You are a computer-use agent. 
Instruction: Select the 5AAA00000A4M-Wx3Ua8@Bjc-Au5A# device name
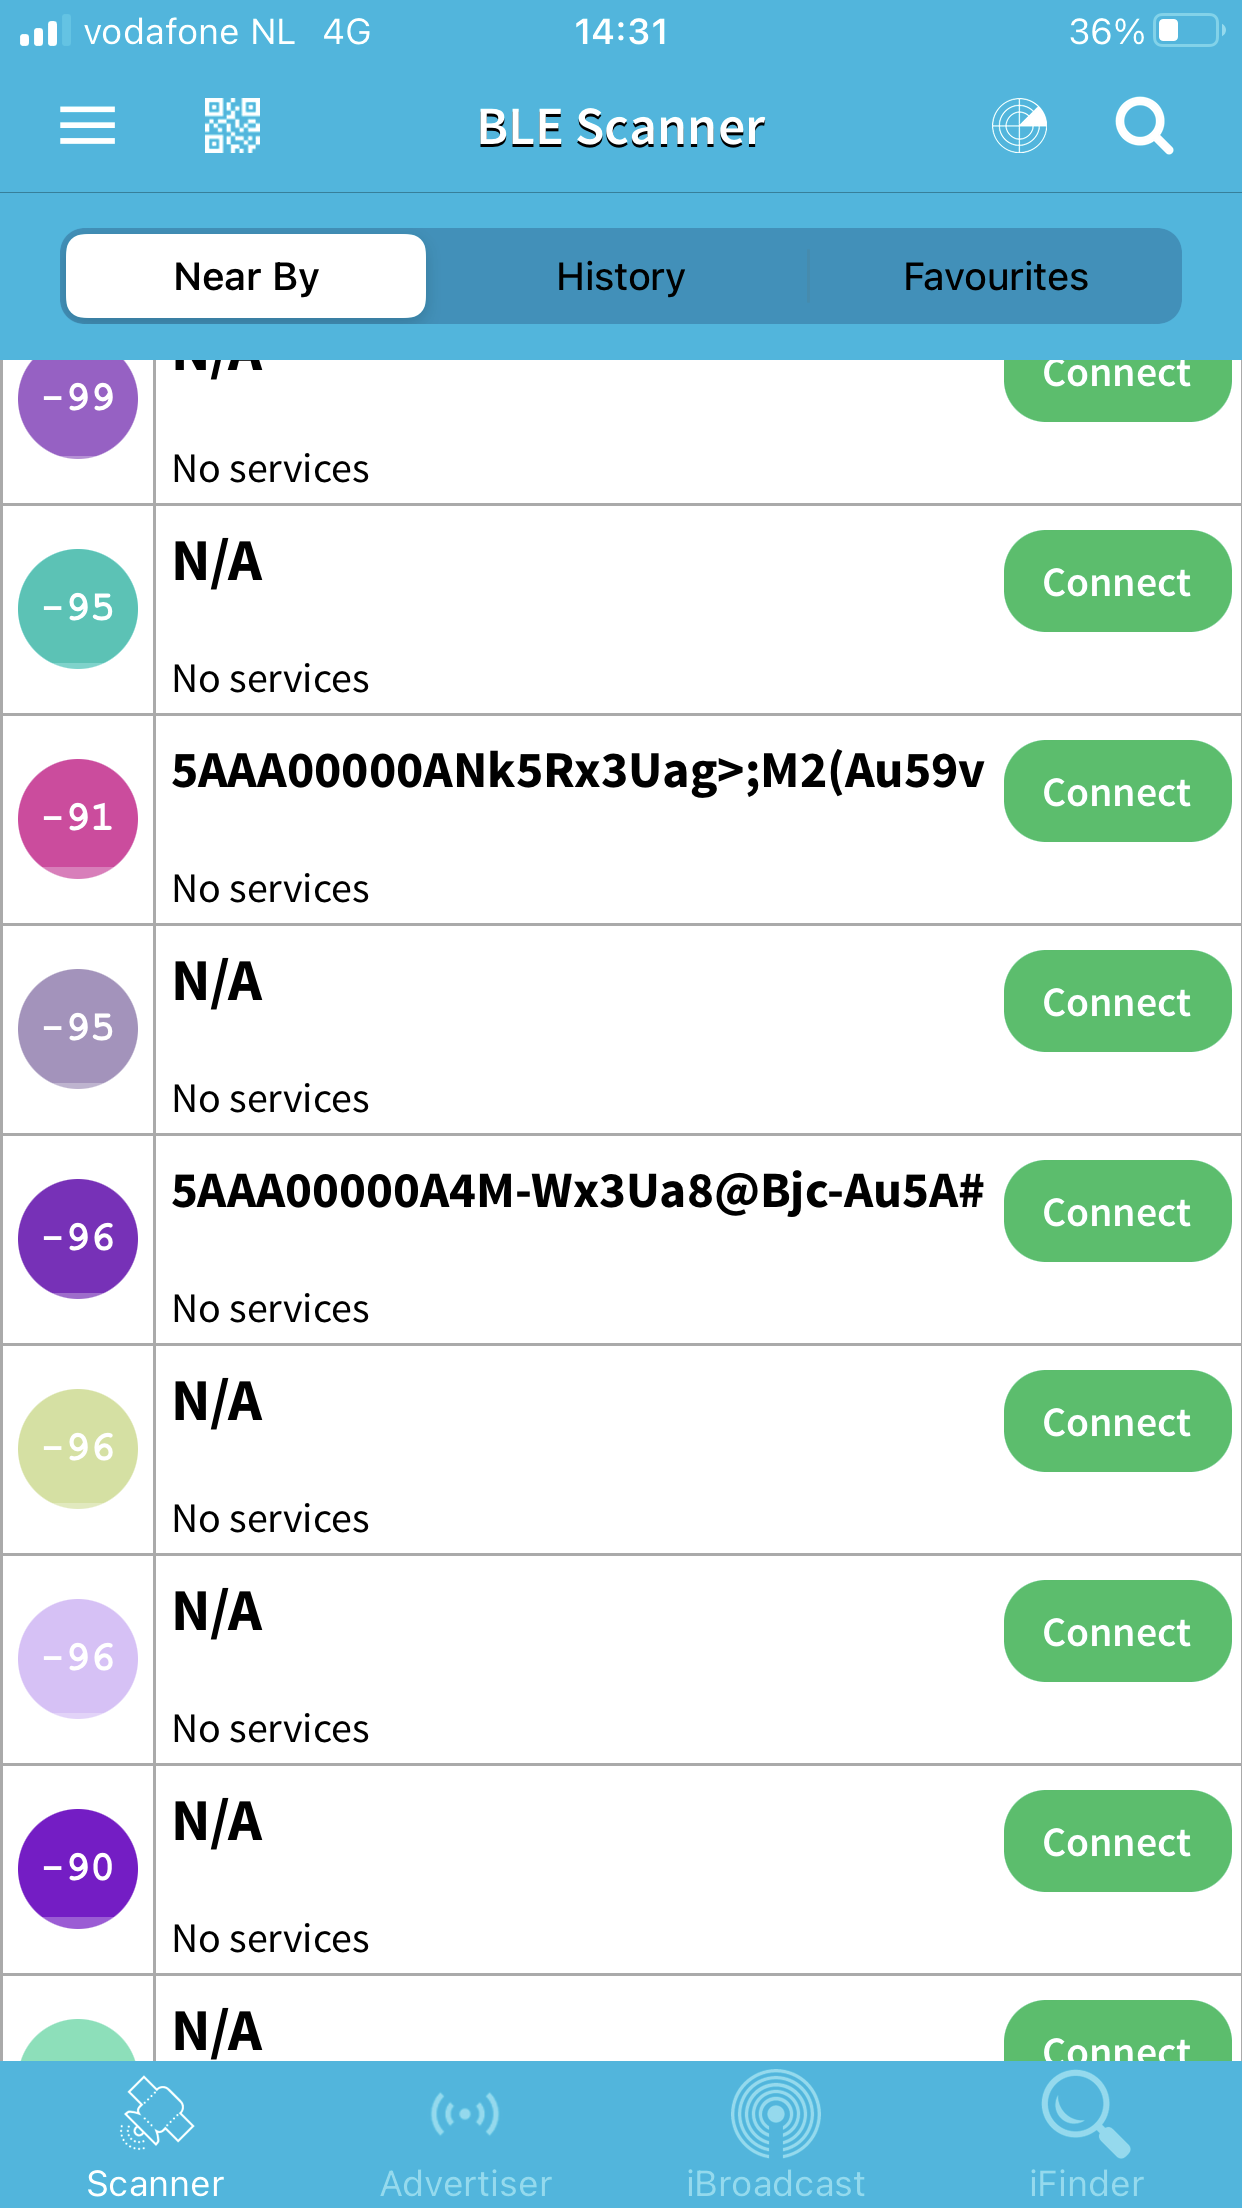578,1192
